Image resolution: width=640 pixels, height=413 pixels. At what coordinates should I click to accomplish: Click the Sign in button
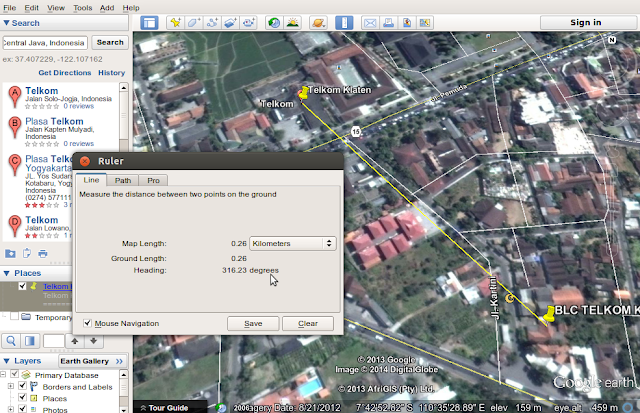tap(586, 22)
